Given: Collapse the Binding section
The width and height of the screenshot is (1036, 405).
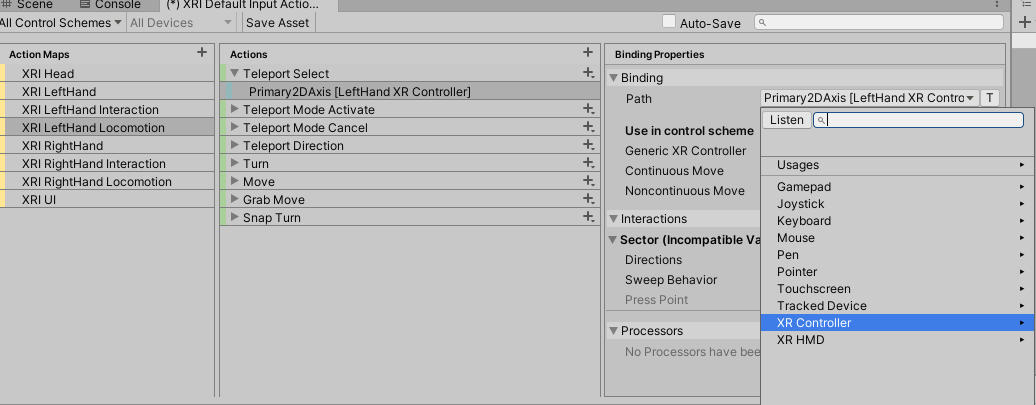Looking at the screenshot, I should [x=613, y=78].
